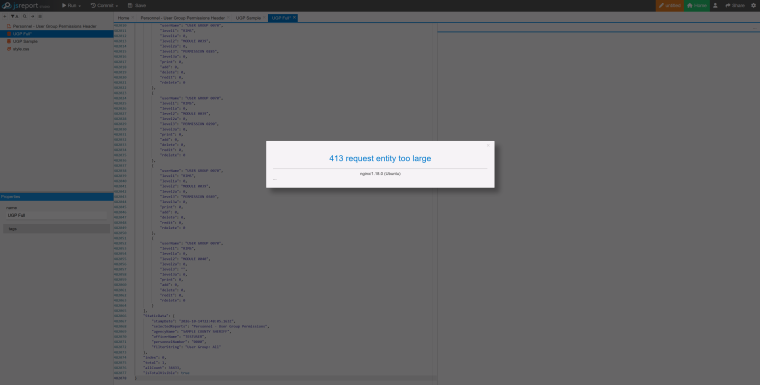Close the UGP Sample tab
Screen dimensions: 760x385
tap(264, 17)
